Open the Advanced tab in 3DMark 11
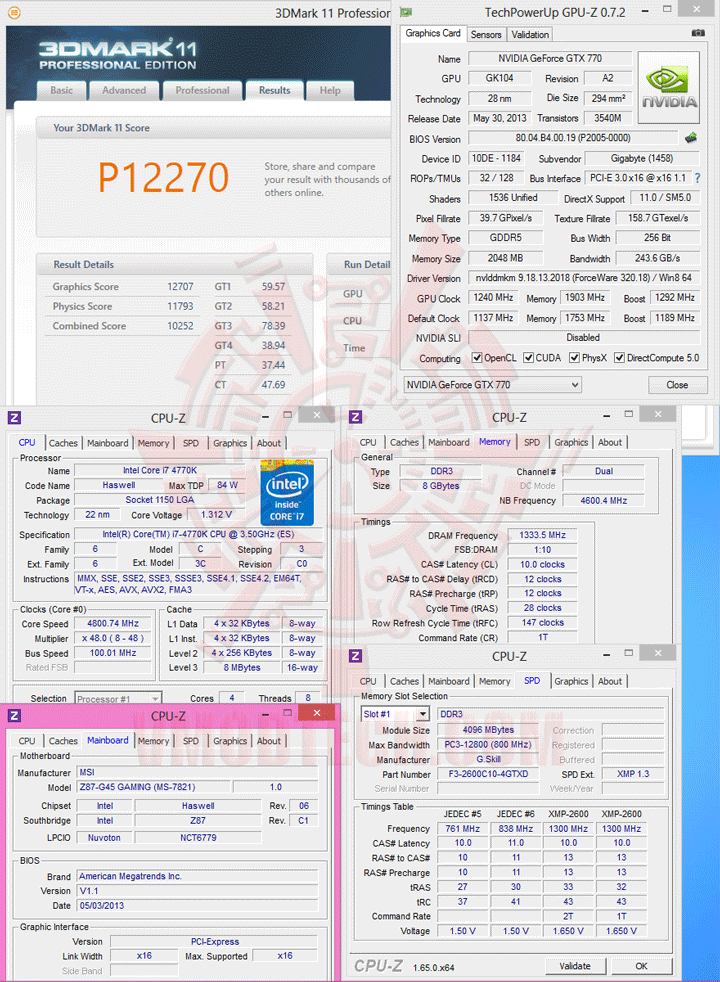This screenshot has height=982, width=720. coord(124,90)
